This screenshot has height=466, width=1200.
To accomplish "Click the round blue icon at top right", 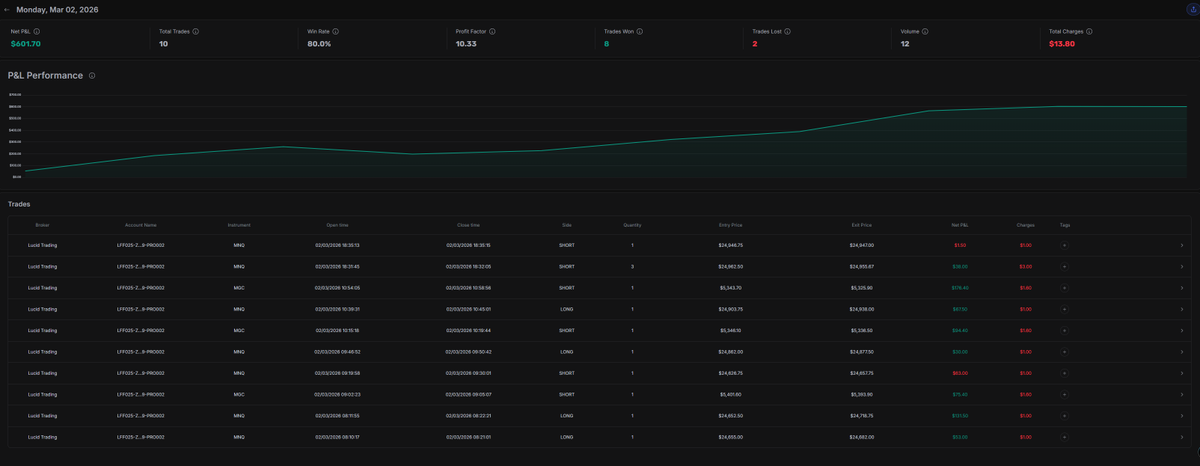I will (1191, 10).
